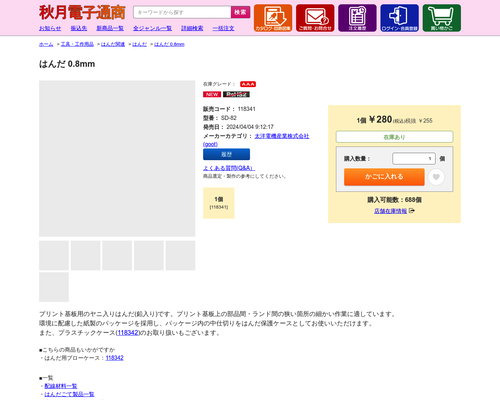Go to ホーム in the breadcrumb
Image resolution: width=500 pixels, height=400 pixels.
(x=46, y=44)
